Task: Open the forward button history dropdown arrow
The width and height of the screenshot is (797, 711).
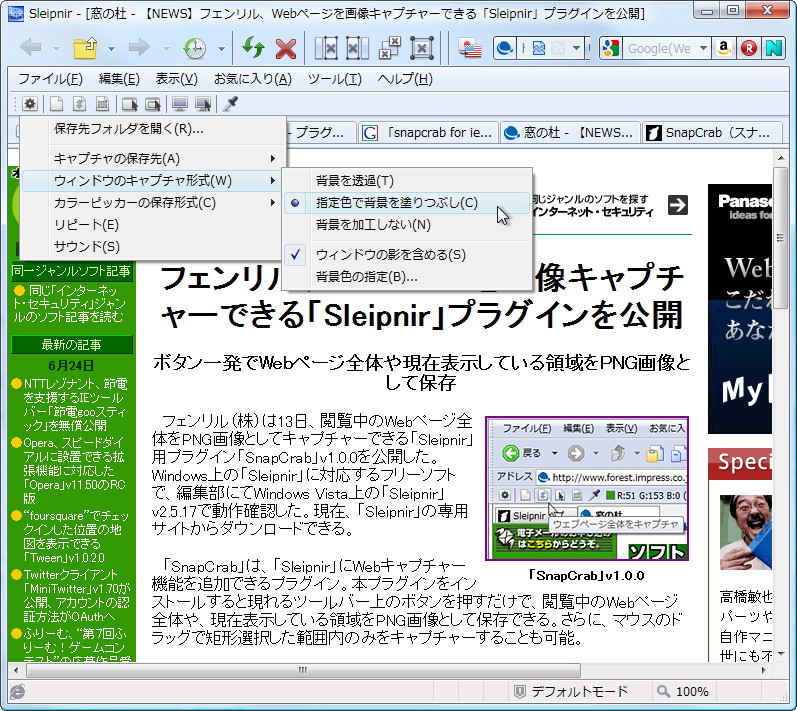Action: 166,49
